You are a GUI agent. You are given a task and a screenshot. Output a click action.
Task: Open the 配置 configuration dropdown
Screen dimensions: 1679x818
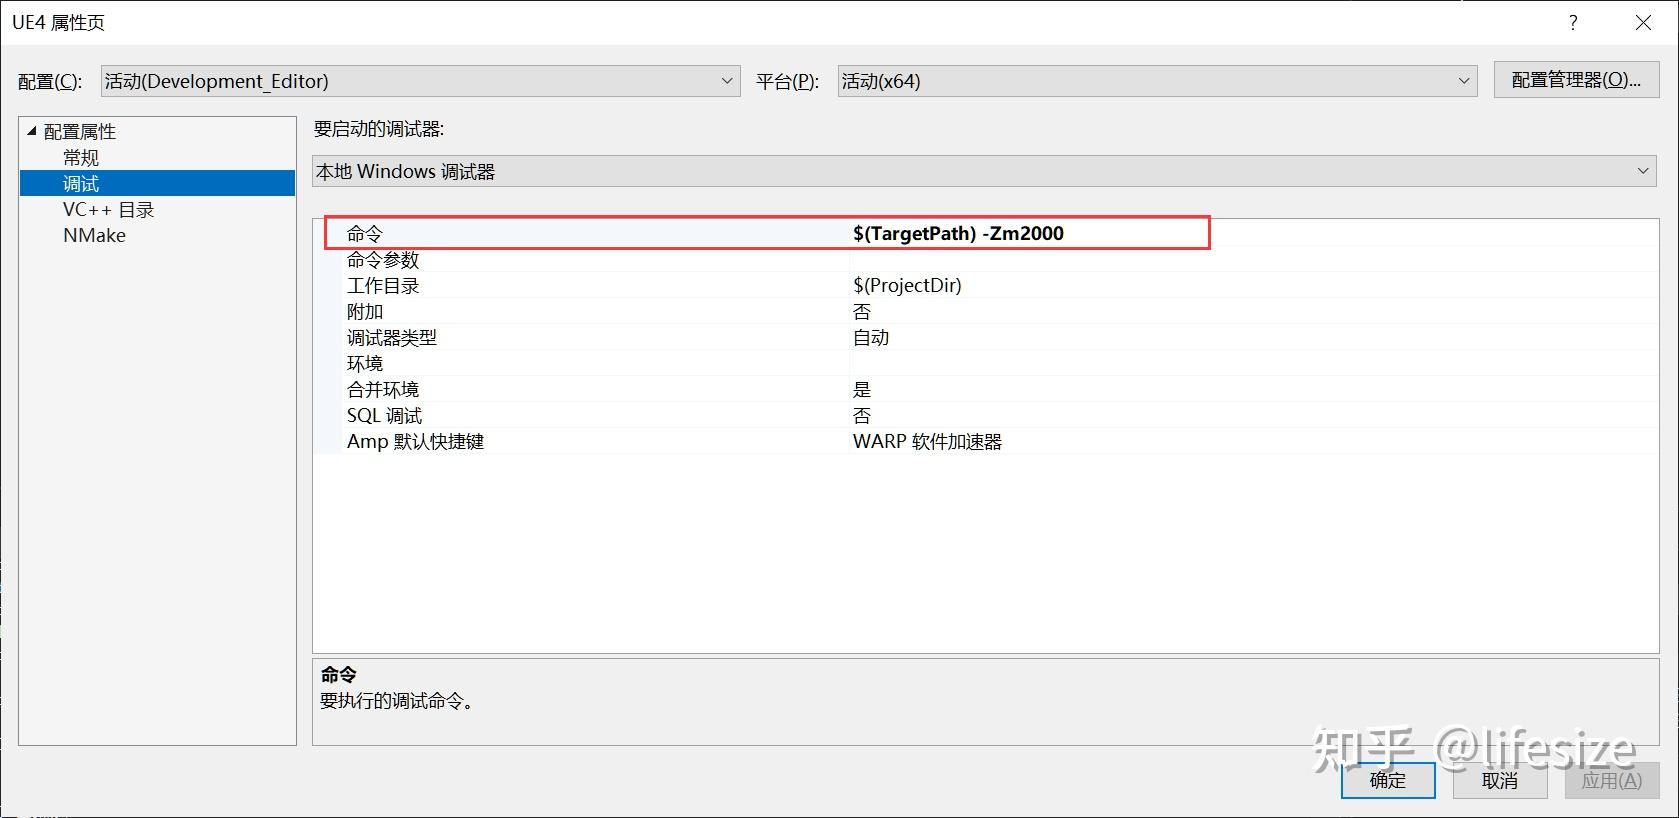(420, 81)
